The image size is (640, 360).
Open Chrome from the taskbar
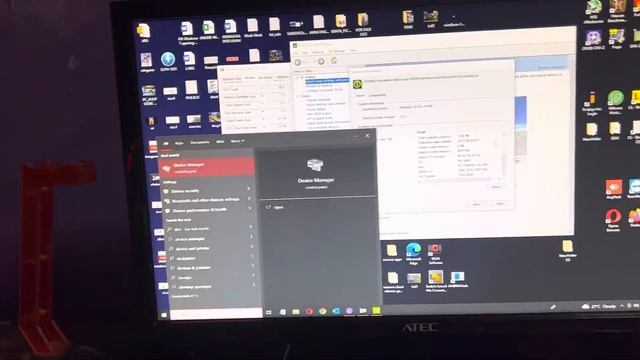pos(322,311)
